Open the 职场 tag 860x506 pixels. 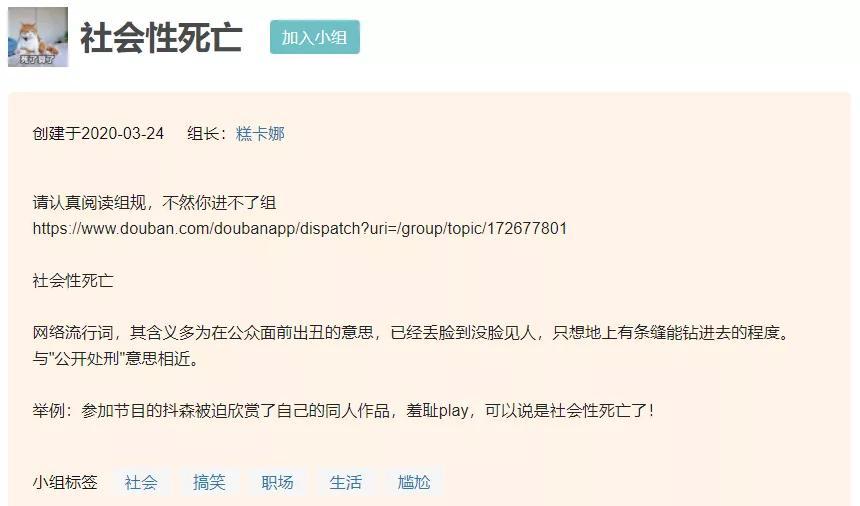click(278, 482)
